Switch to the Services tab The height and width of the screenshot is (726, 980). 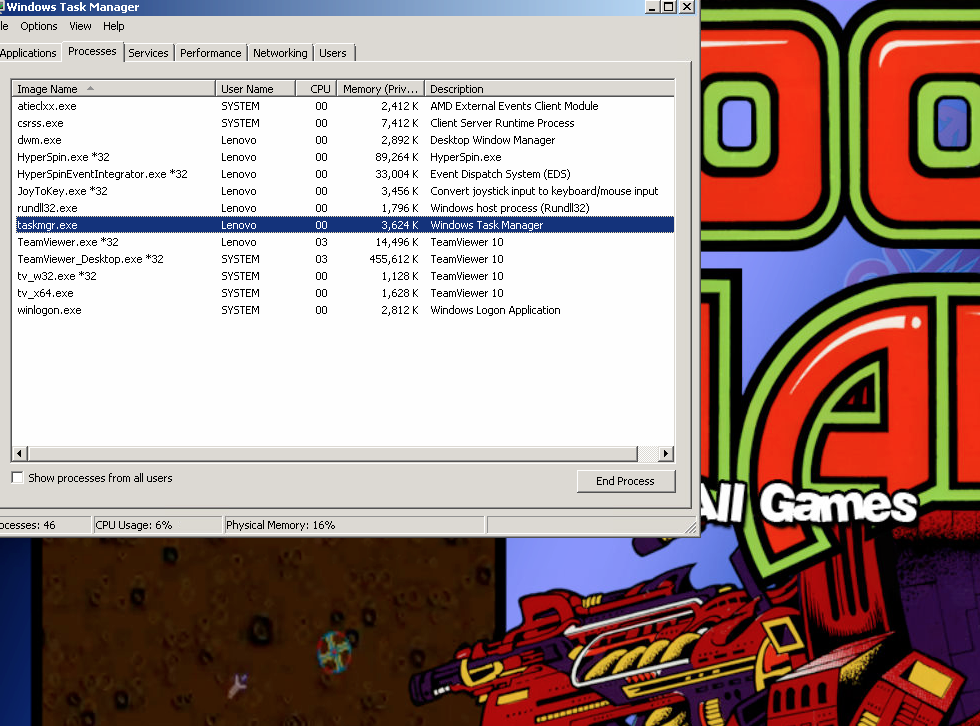click(148, 53)
